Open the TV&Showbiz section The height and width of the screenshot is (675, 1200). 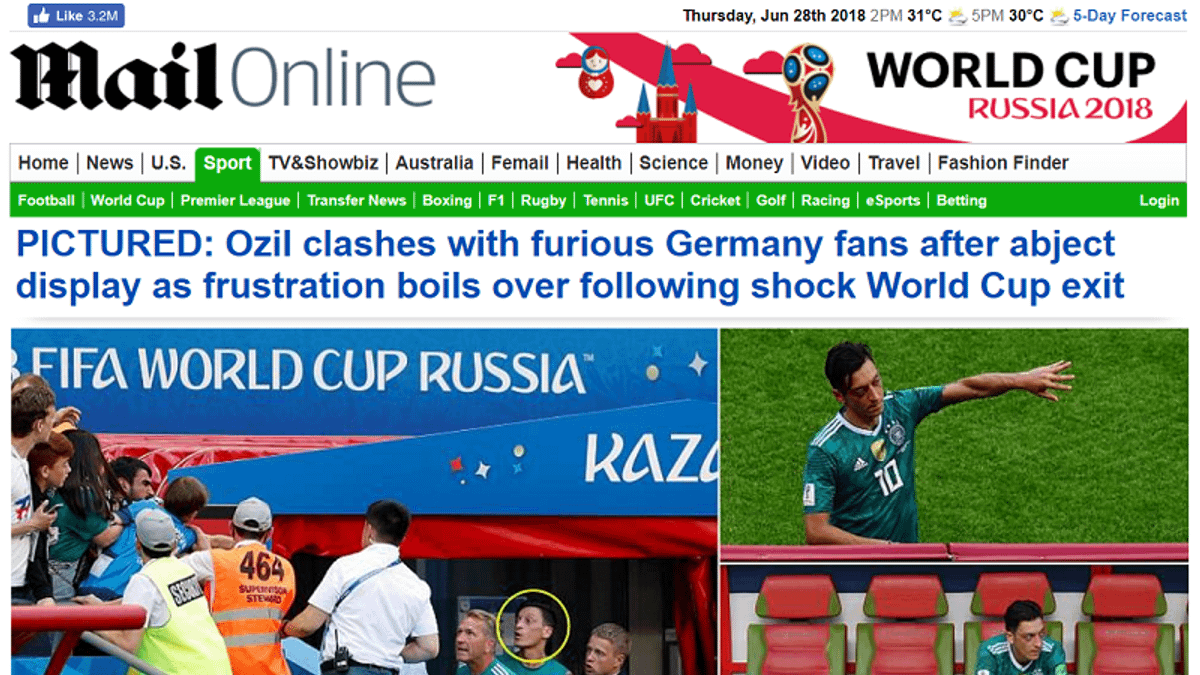[x=323, y=163]
